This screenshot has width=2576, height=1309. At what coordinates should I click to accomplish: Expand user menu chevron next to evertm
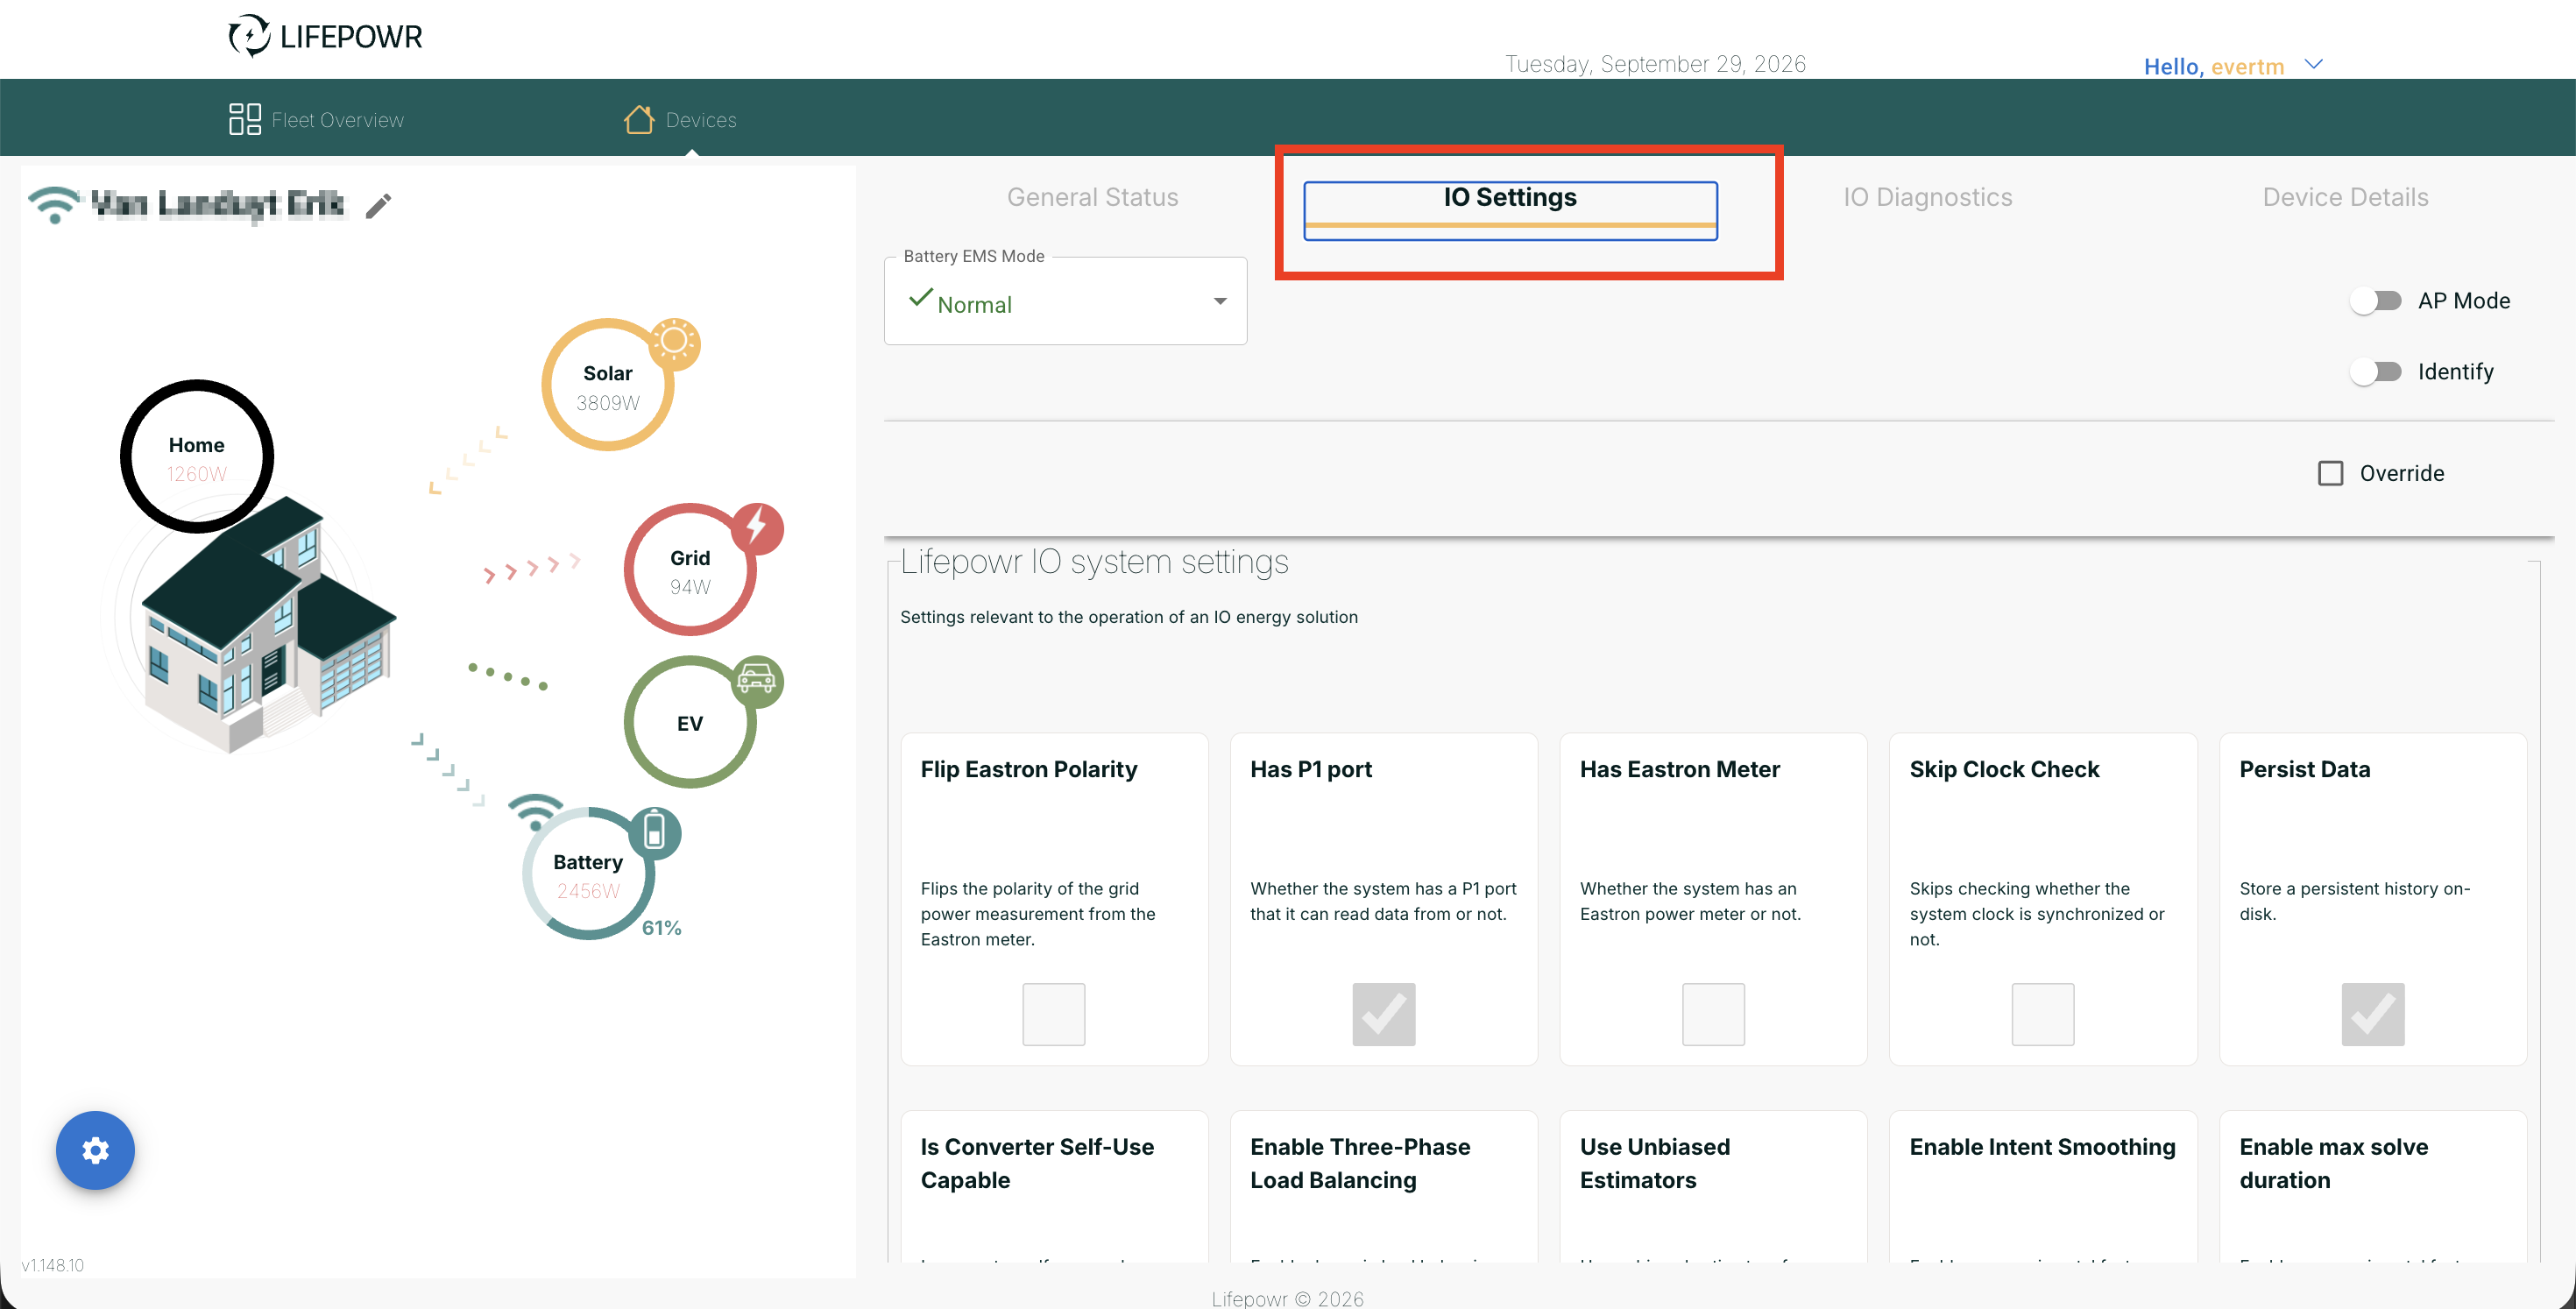[2313, 65]
